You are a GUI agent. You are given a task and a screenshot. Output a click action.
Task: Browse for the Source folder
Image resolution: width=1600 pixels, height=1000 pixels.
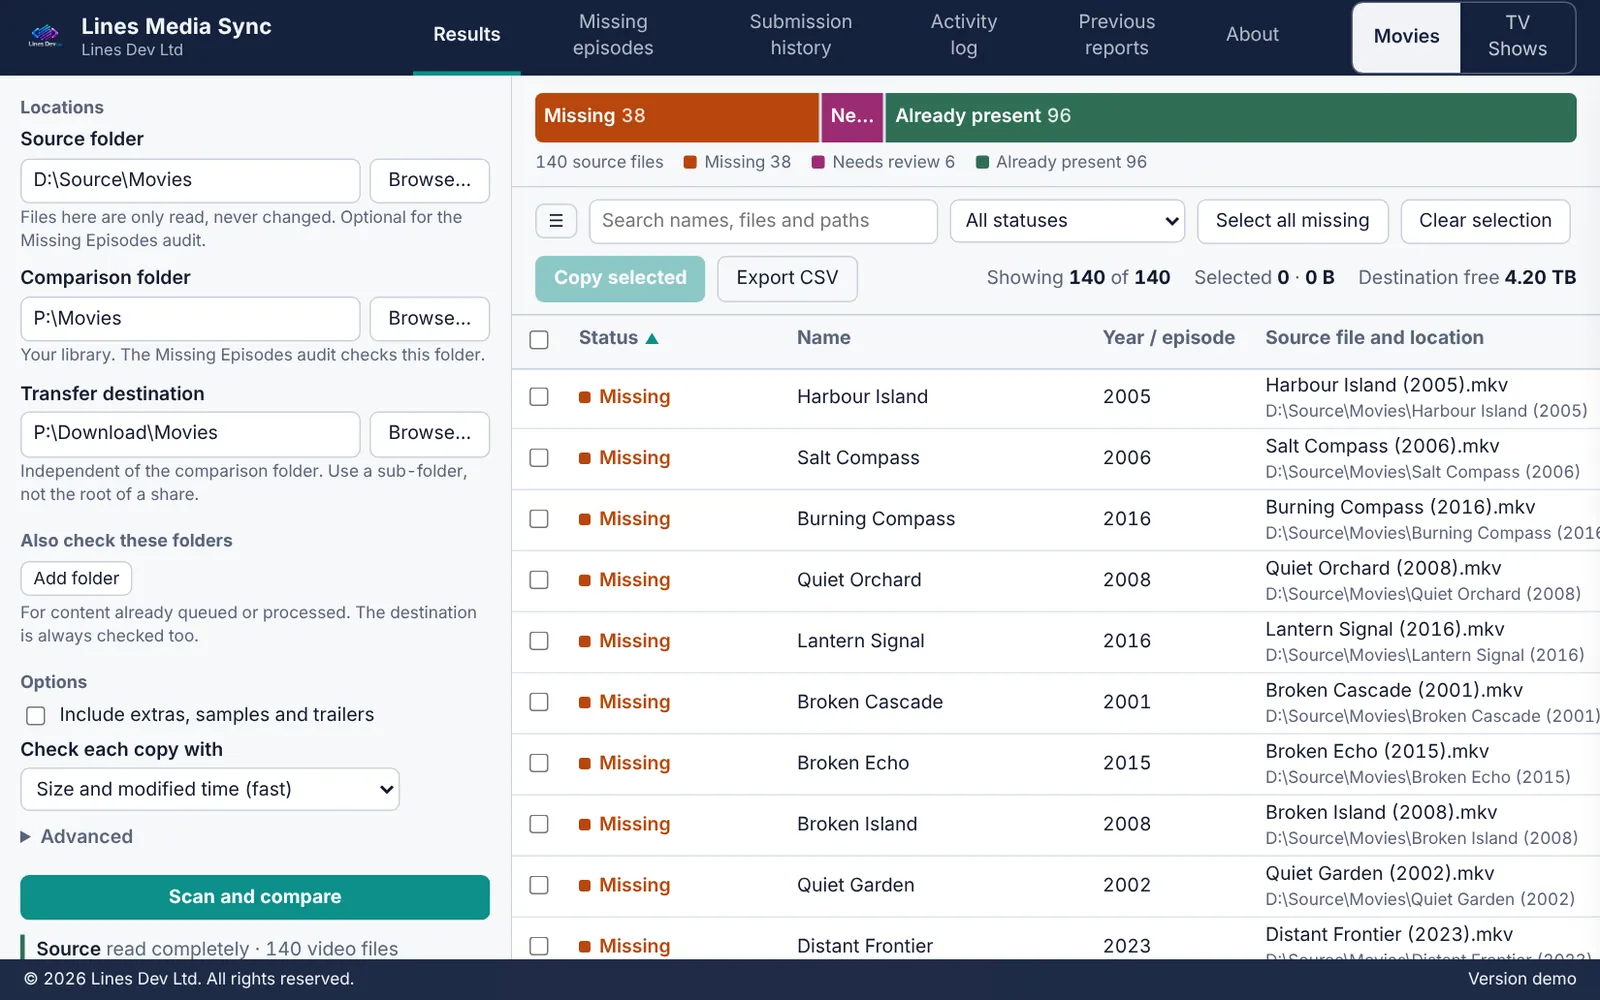429,180
